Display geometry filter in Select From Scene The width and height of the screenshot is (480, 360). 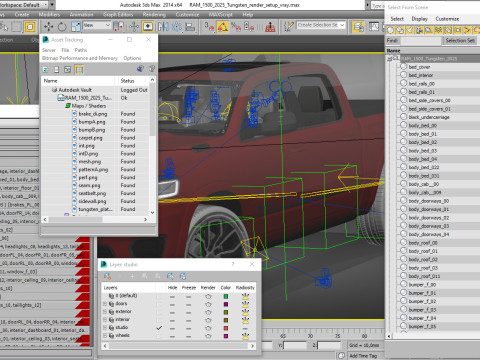coord(390,30)
